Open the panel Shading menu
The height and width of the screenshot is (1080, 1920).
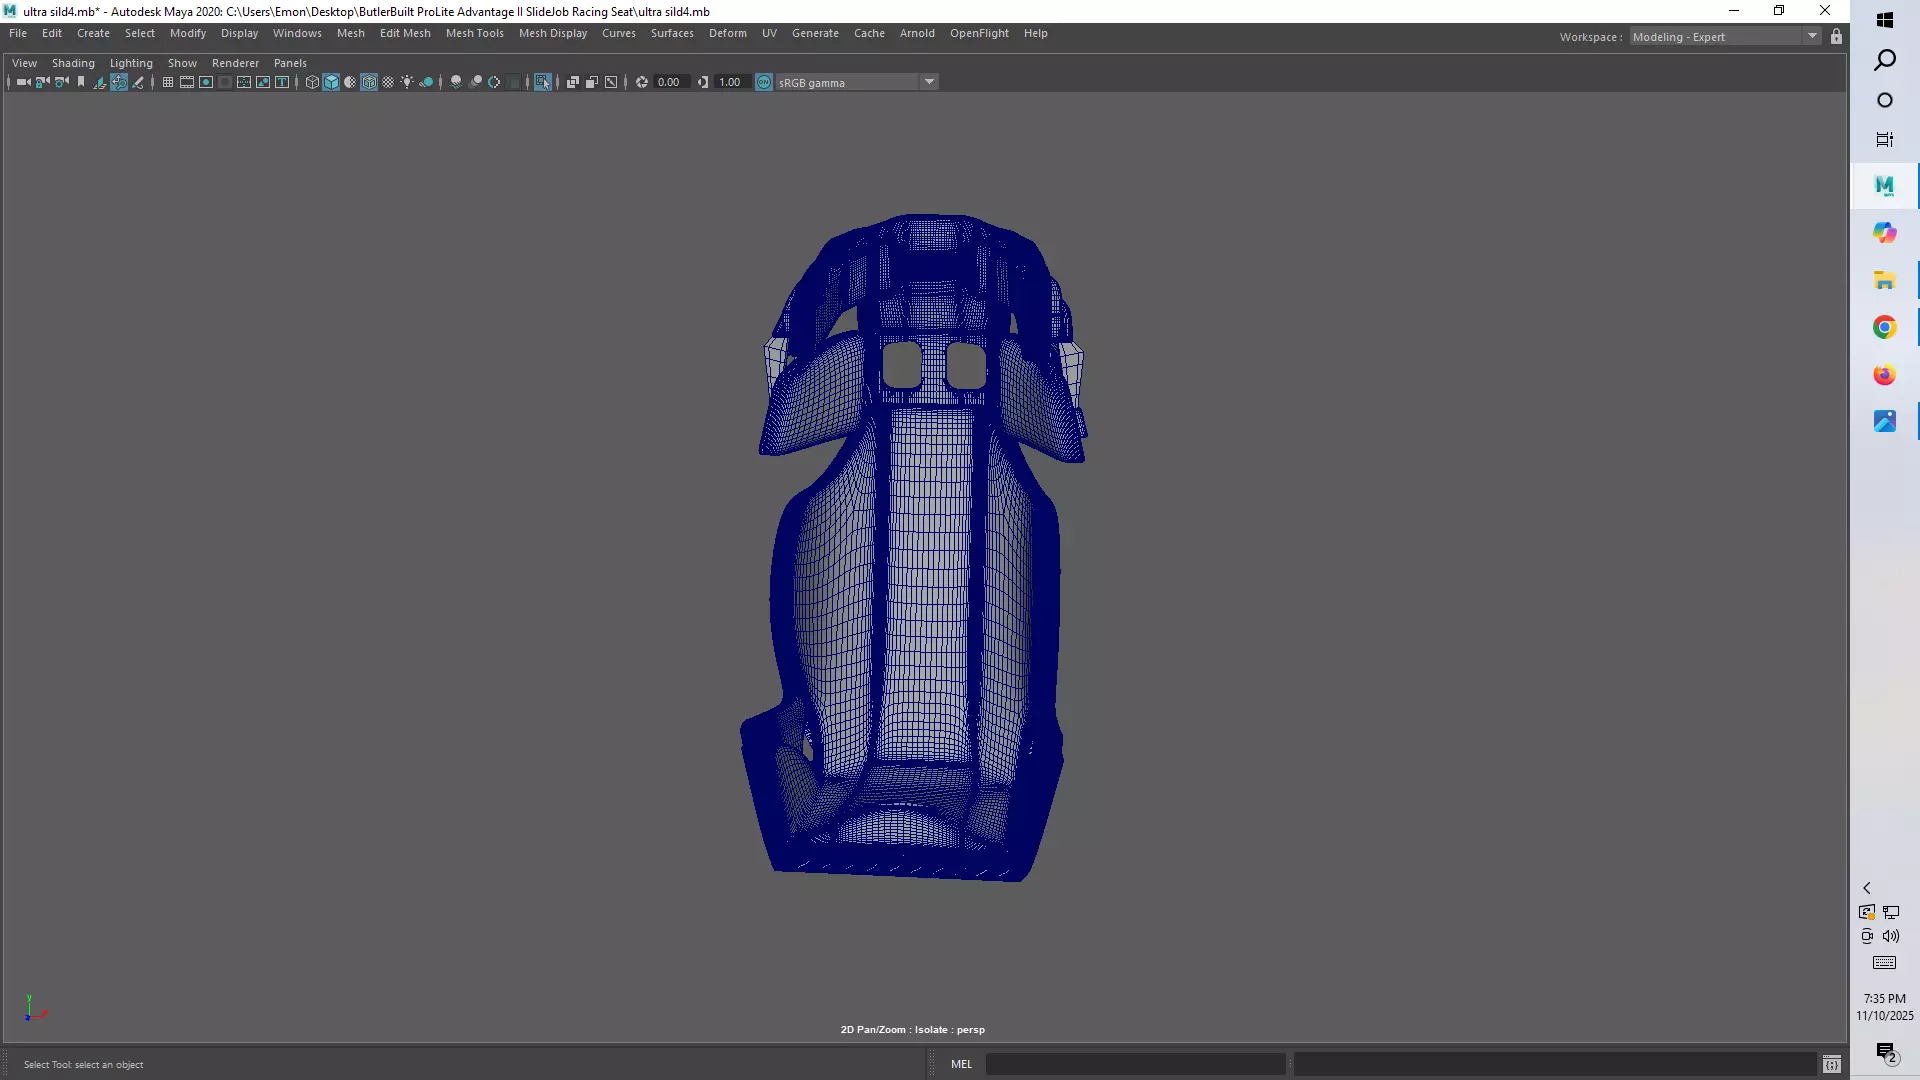(73, 63)
